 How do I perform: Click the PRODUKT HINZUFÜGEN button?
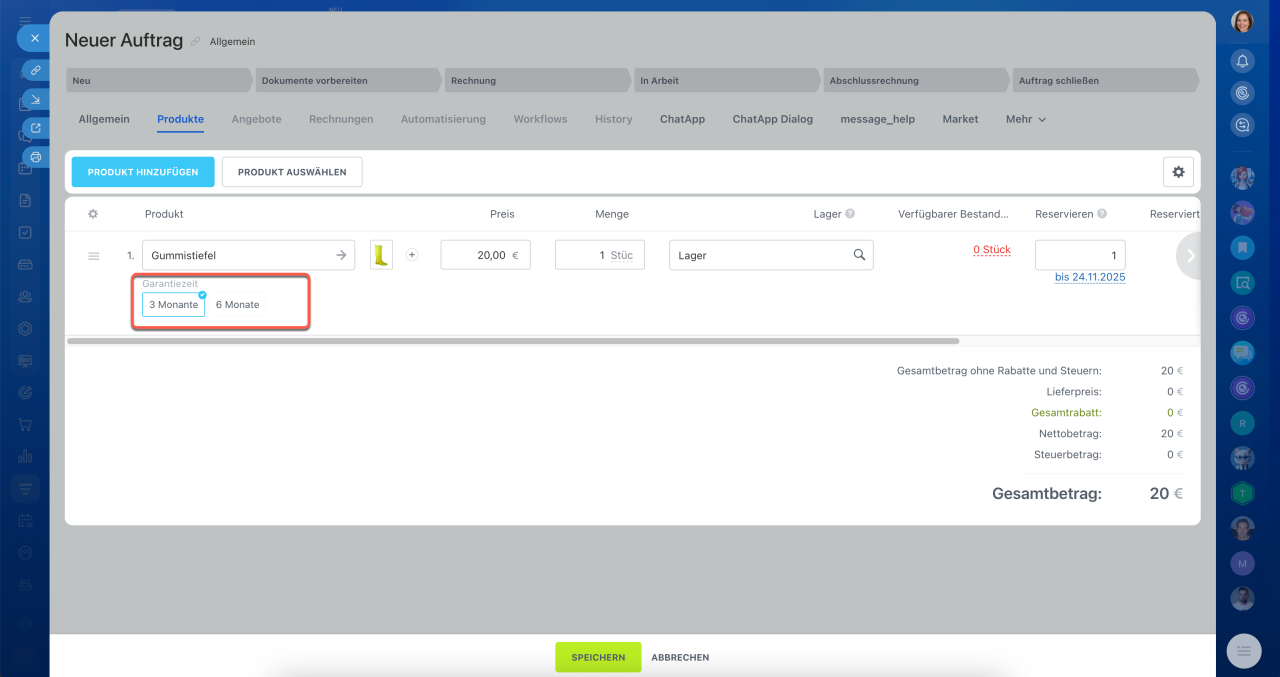click(x=143, y=172)
